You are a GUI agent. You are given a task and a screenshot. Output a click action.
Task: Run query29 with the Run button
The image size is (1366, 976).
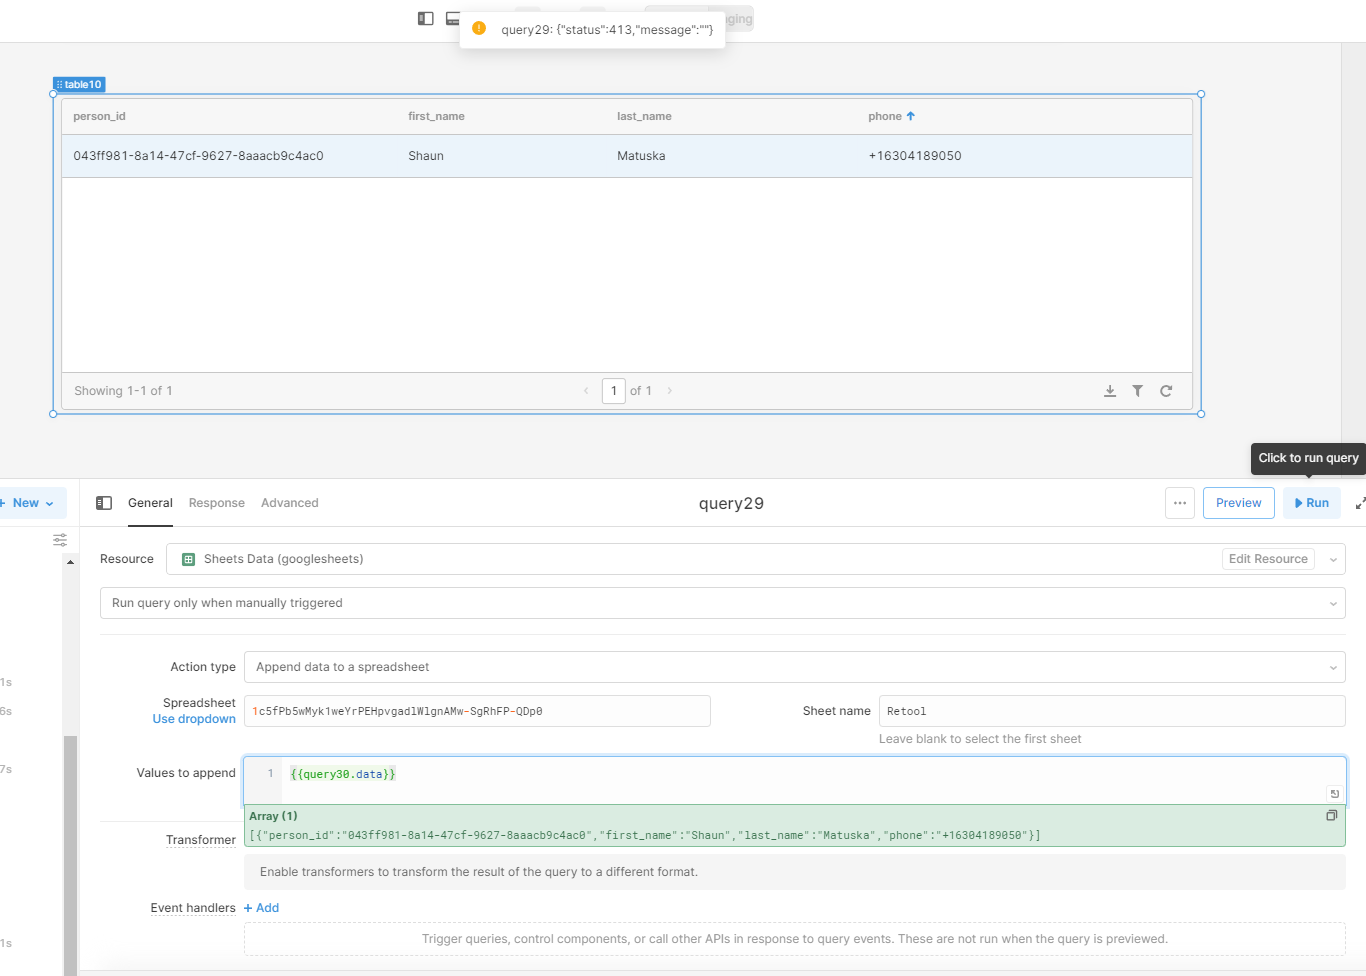point(1312,503)
